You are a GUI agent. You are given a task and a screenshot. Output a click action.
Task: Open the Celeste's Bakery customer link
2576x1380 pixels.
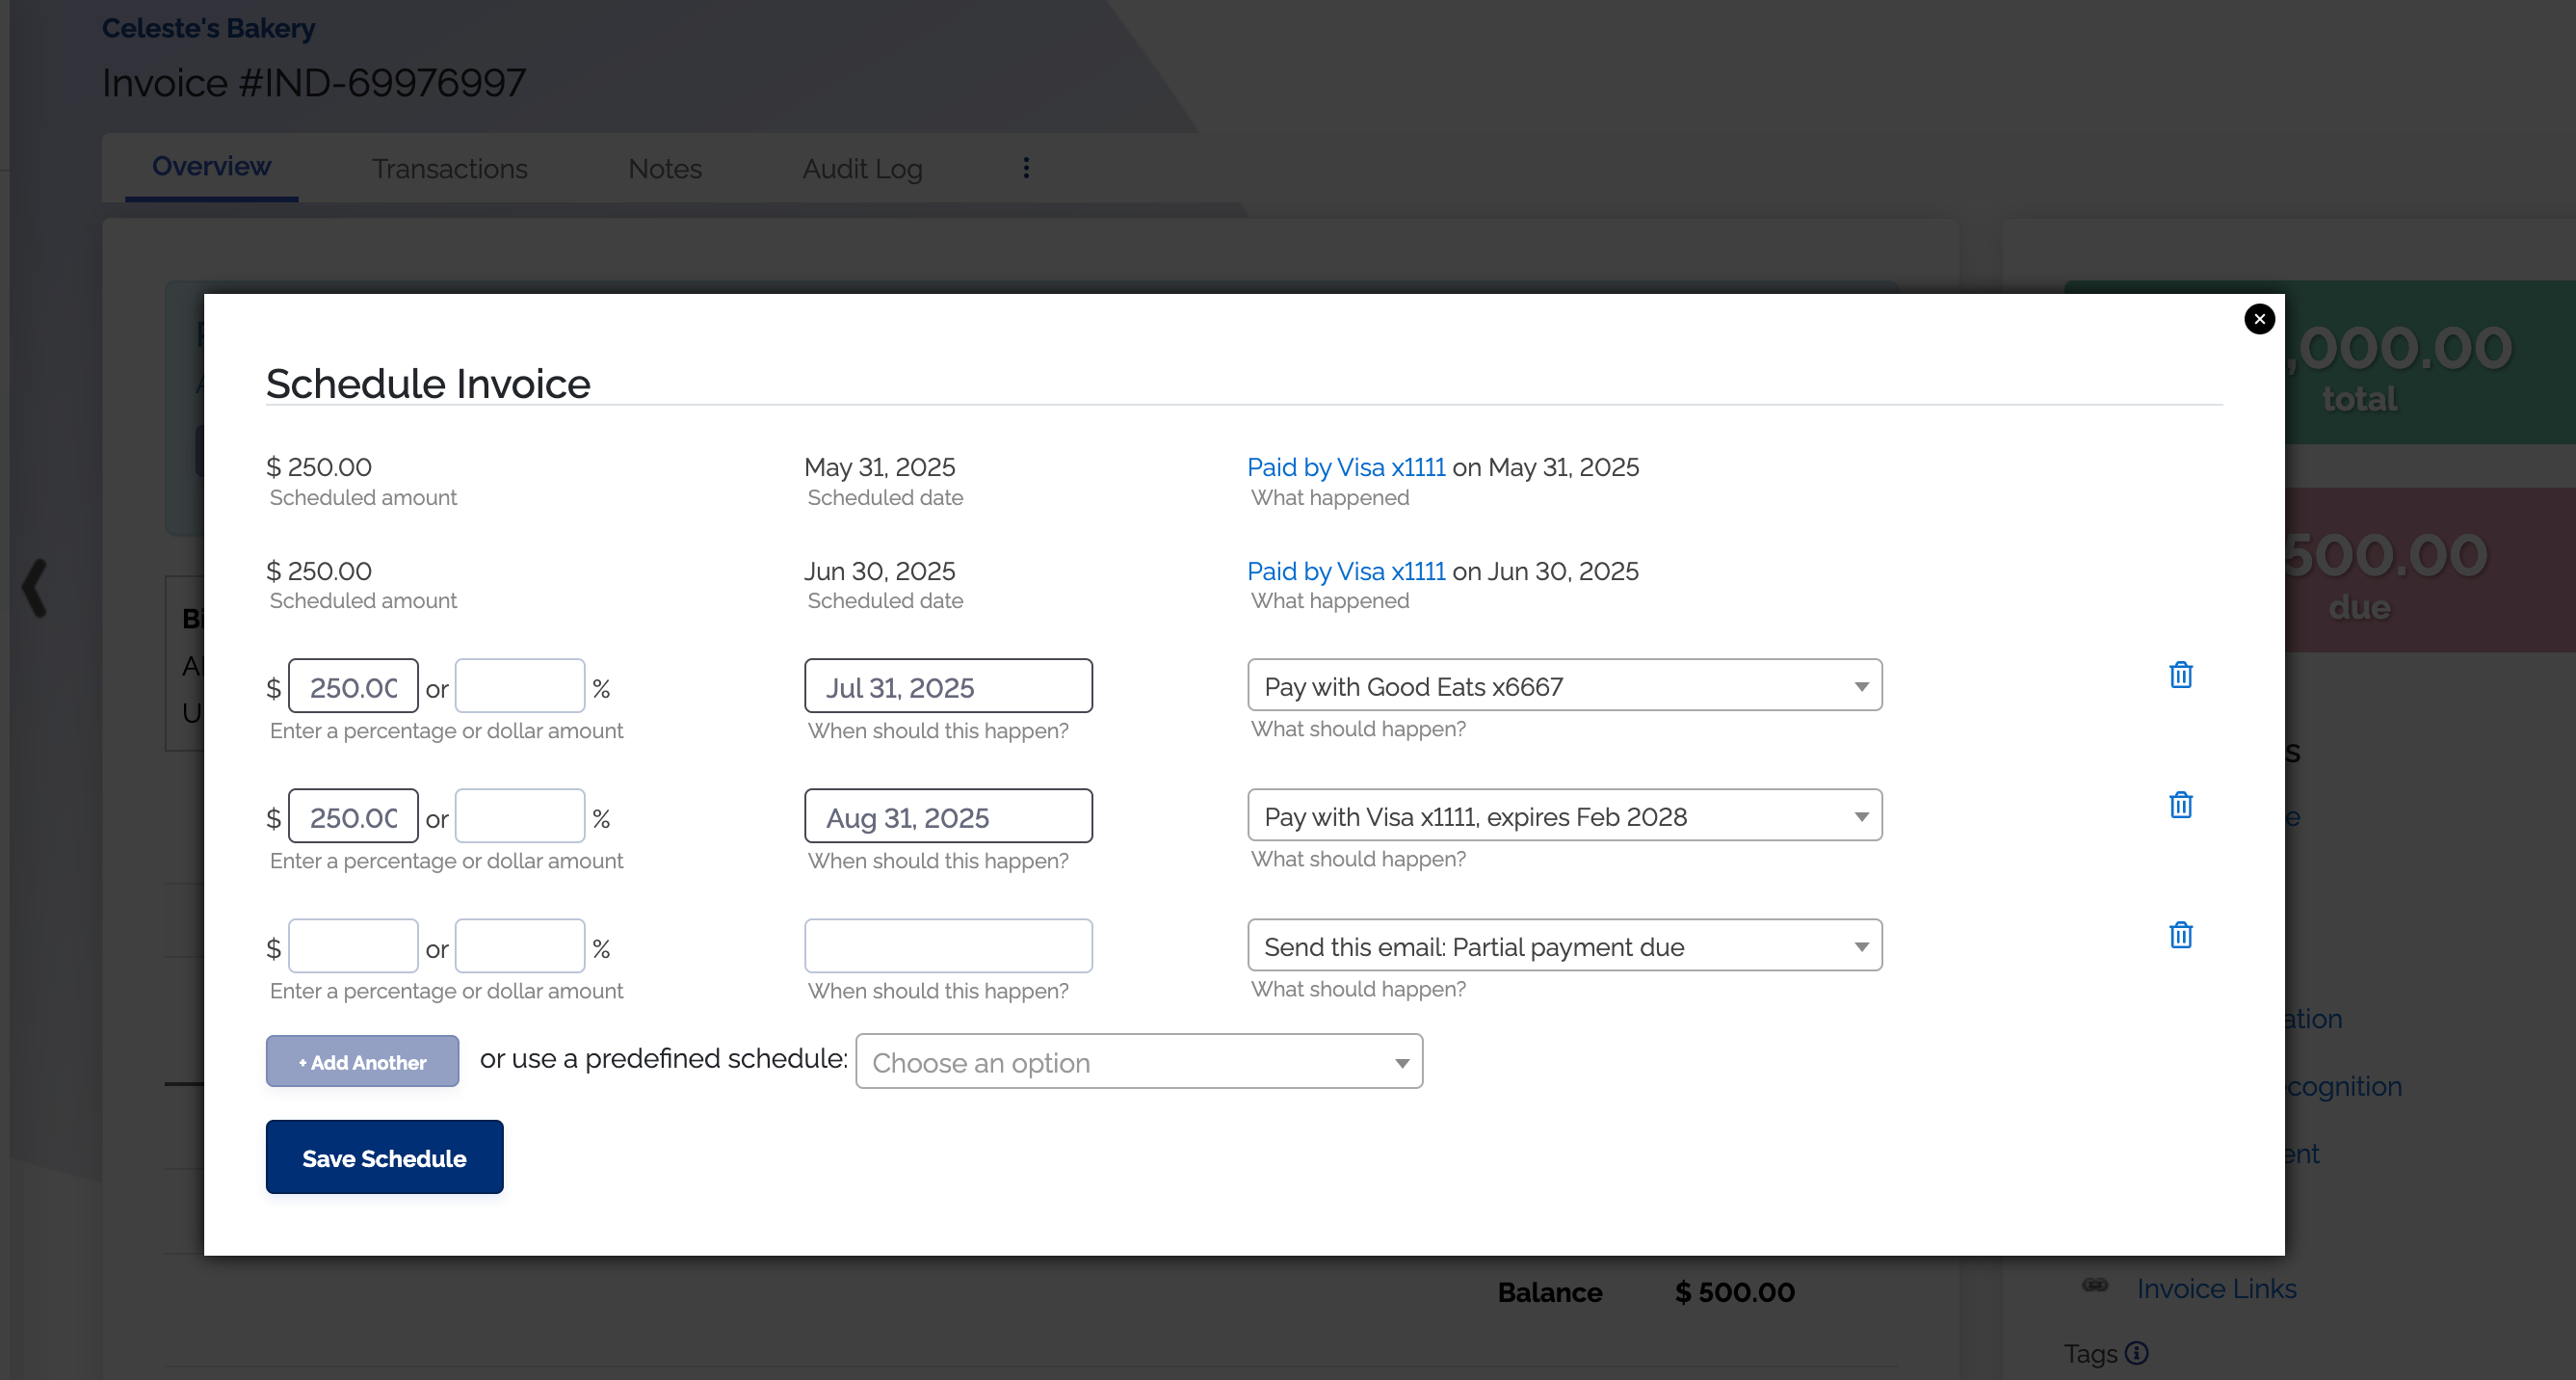[x=208, y=28]
